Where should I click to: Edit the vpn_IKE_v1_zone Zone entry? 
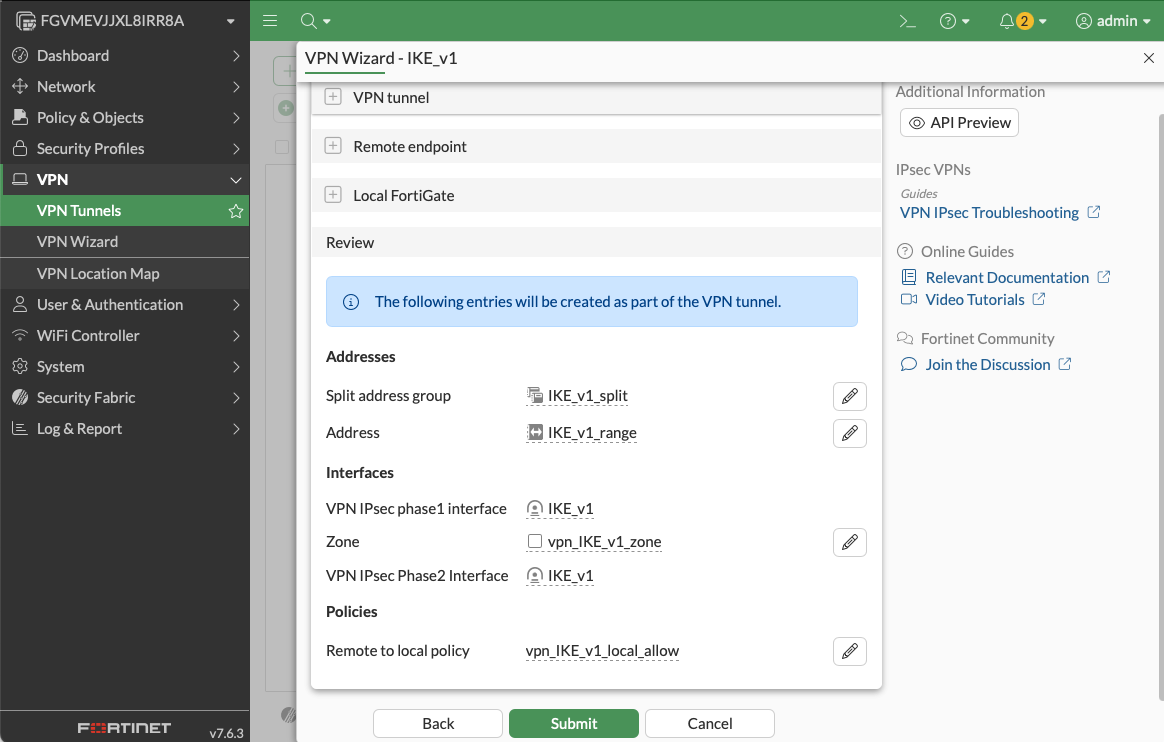[850, 542]
